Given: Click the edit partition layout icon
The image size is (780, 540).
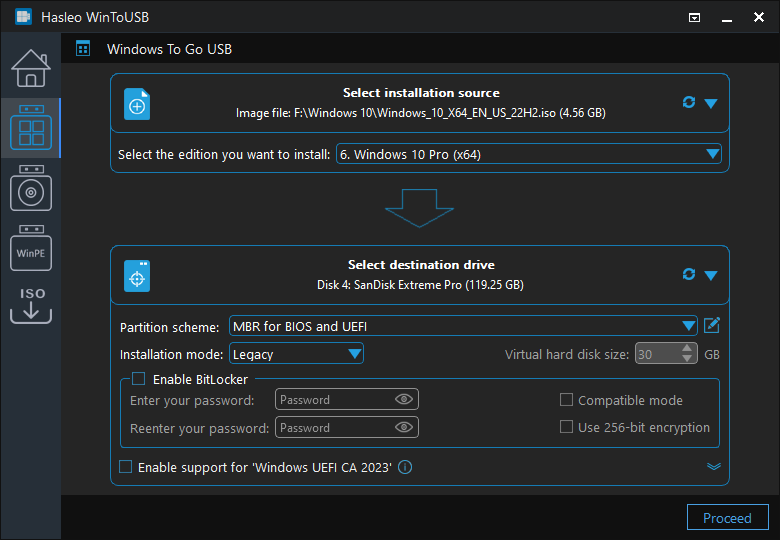Looking at the screenshot, I should [x=712, y=326].
